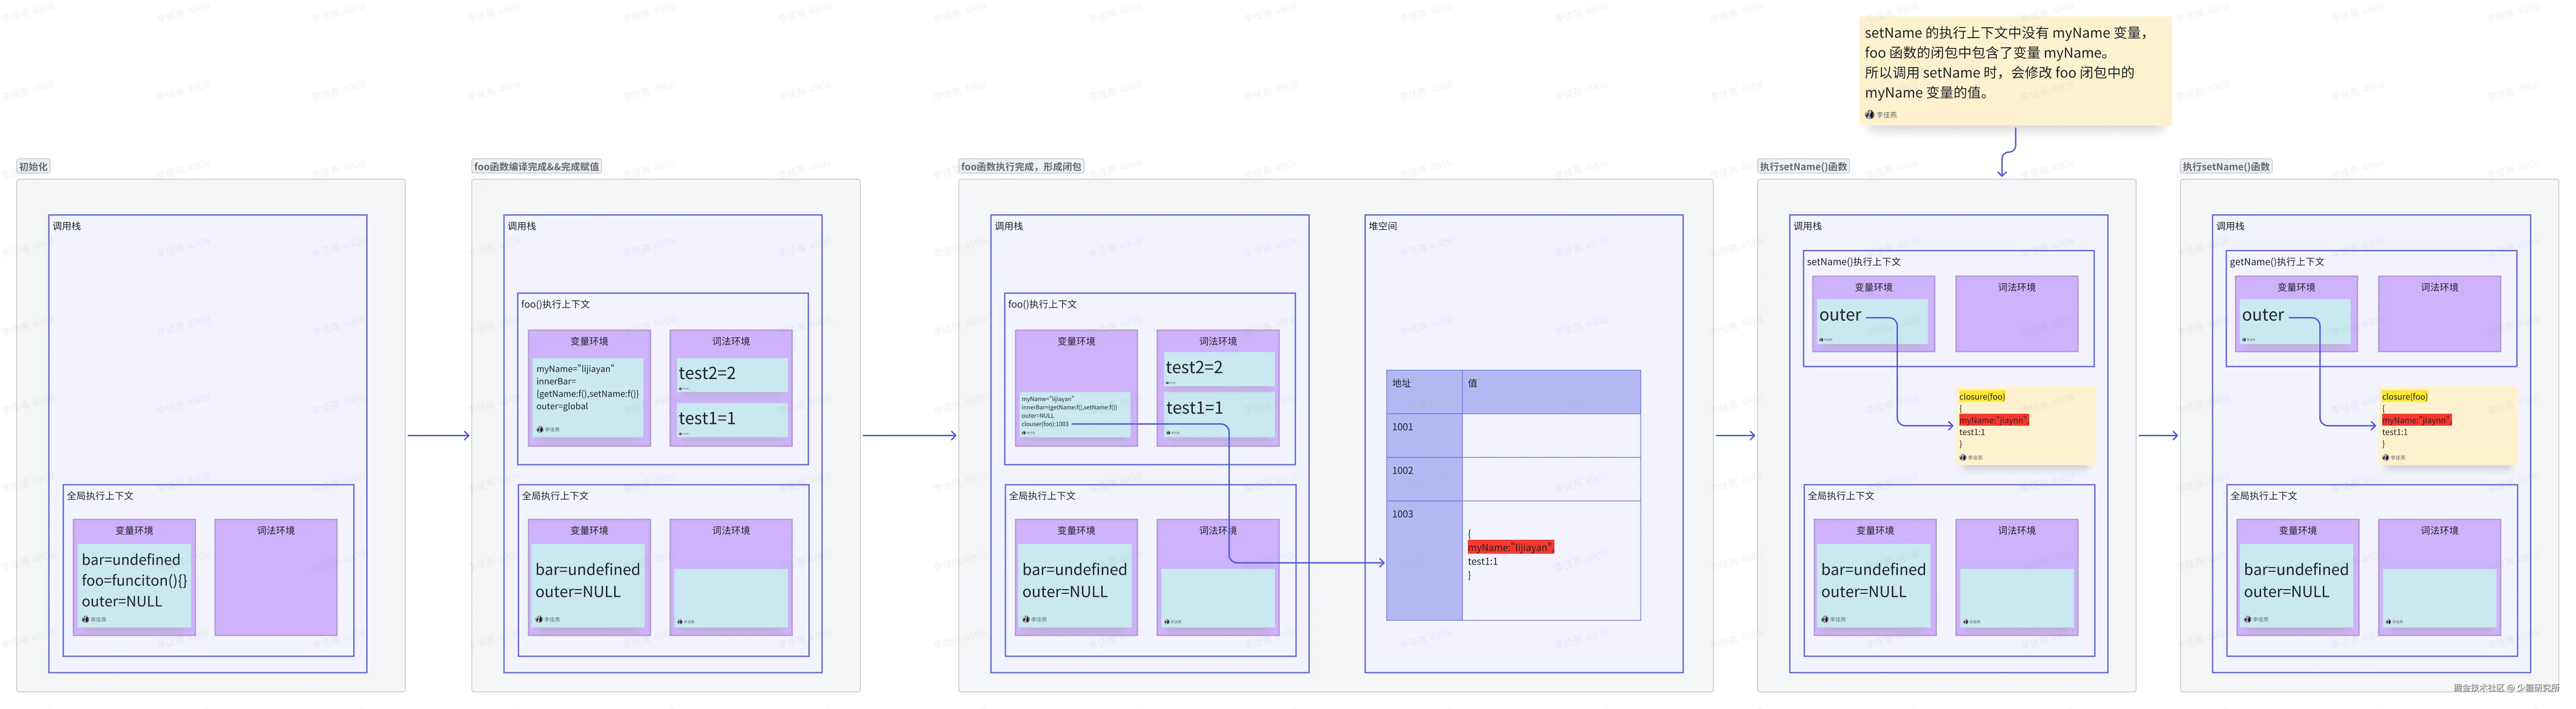Select the "地址" table header cell

point(1402,384)
